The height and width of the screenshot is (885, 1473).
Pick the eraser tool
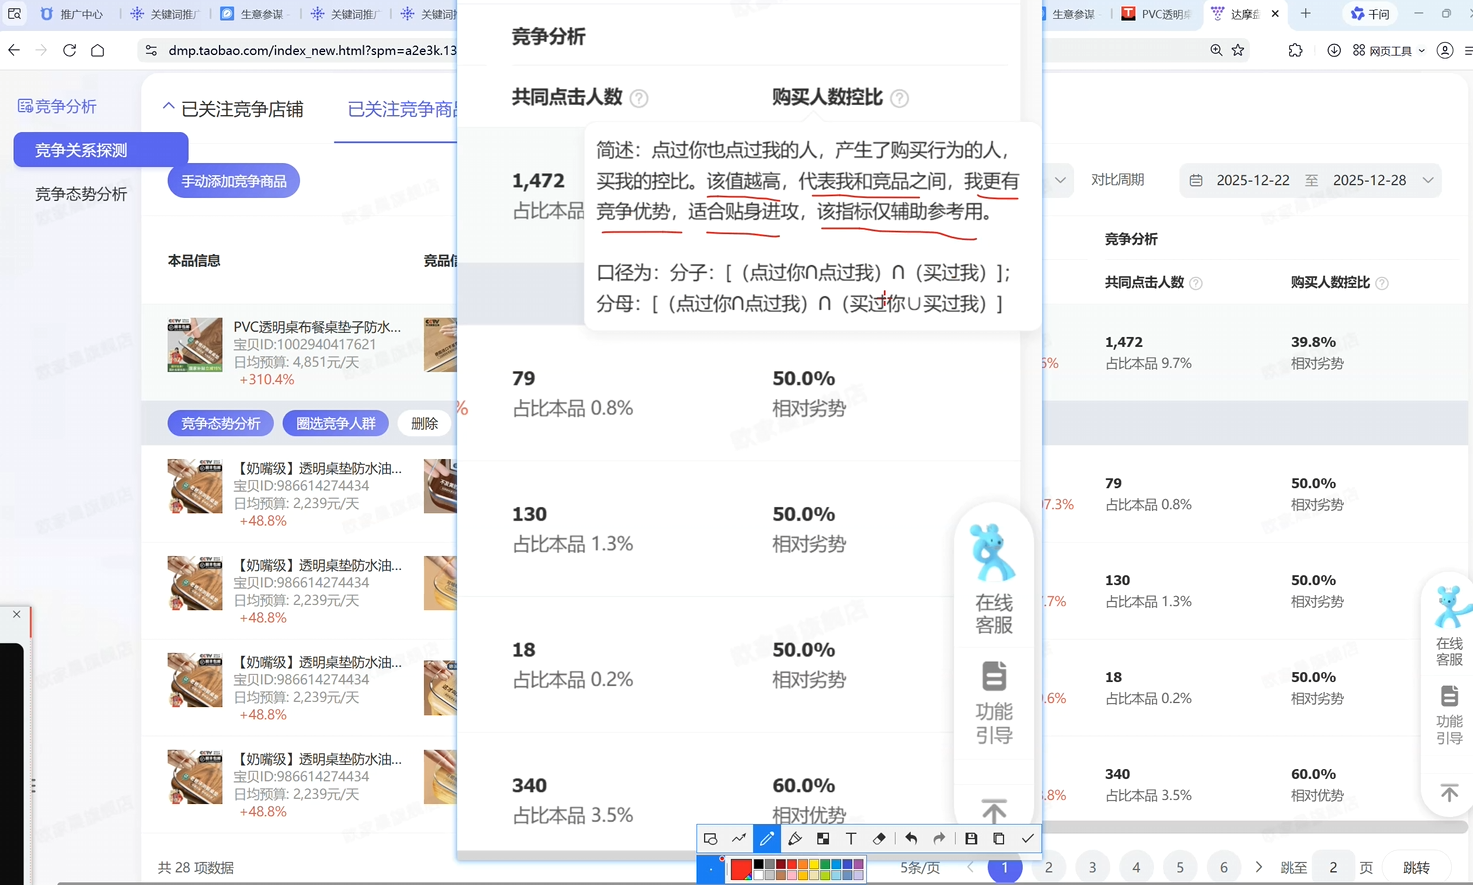click(x=879, y=839)
